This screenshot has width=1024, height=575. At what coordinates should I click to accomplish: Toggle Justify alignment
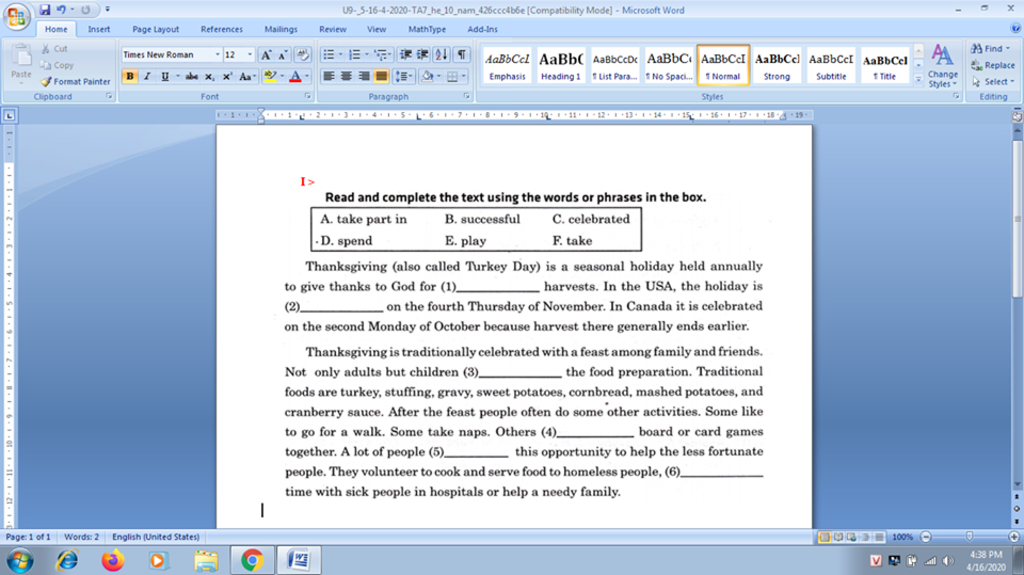coord(381,76)
